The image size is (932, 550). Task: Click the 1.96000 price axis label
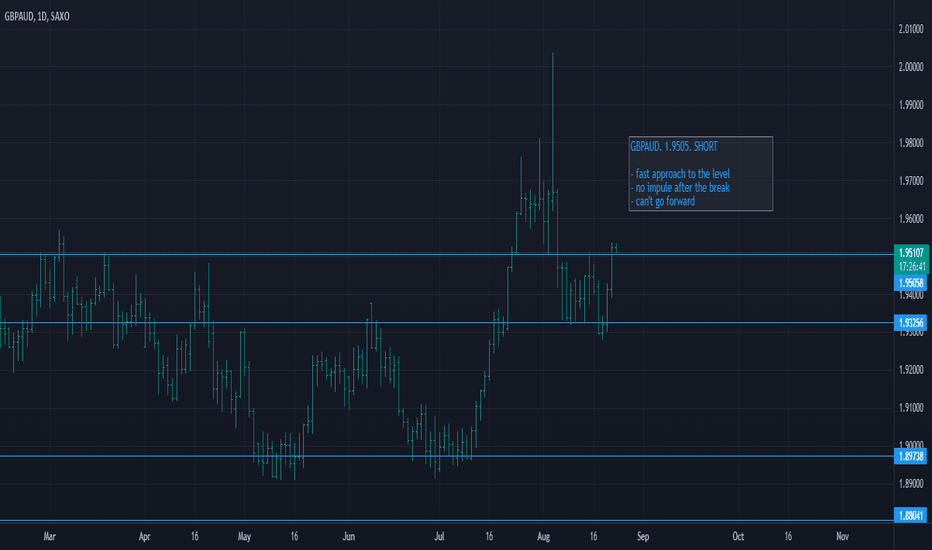coord(911,219)
